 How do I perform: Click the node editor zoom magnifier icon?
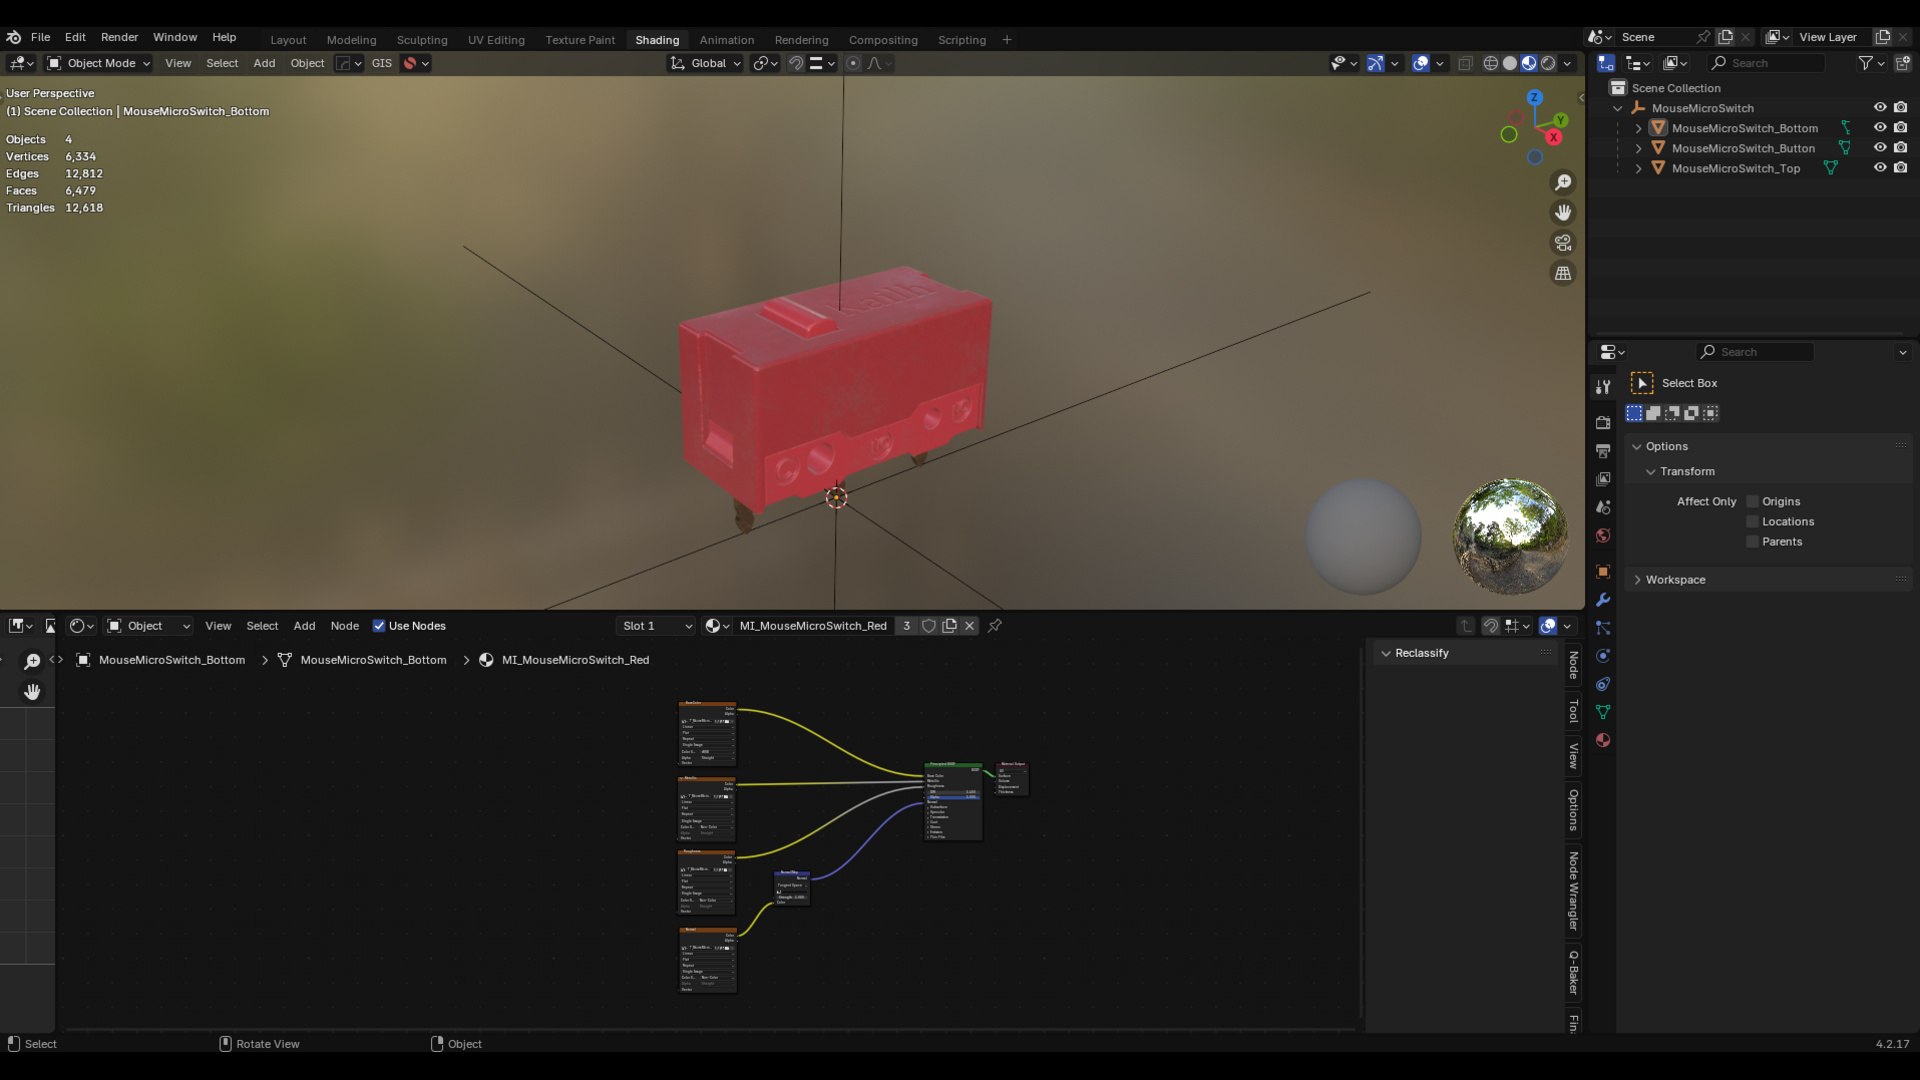tap(32, 661)
